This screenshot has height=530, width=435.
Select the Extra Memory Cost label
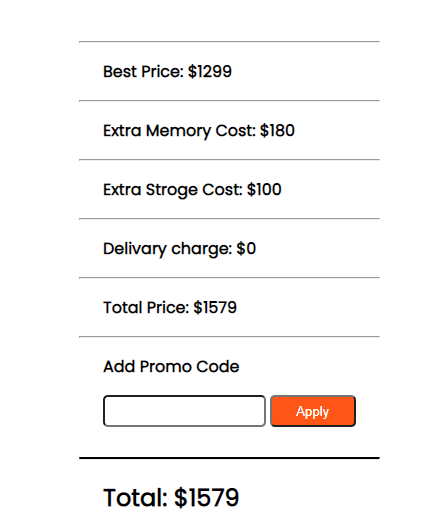point(179,131)
